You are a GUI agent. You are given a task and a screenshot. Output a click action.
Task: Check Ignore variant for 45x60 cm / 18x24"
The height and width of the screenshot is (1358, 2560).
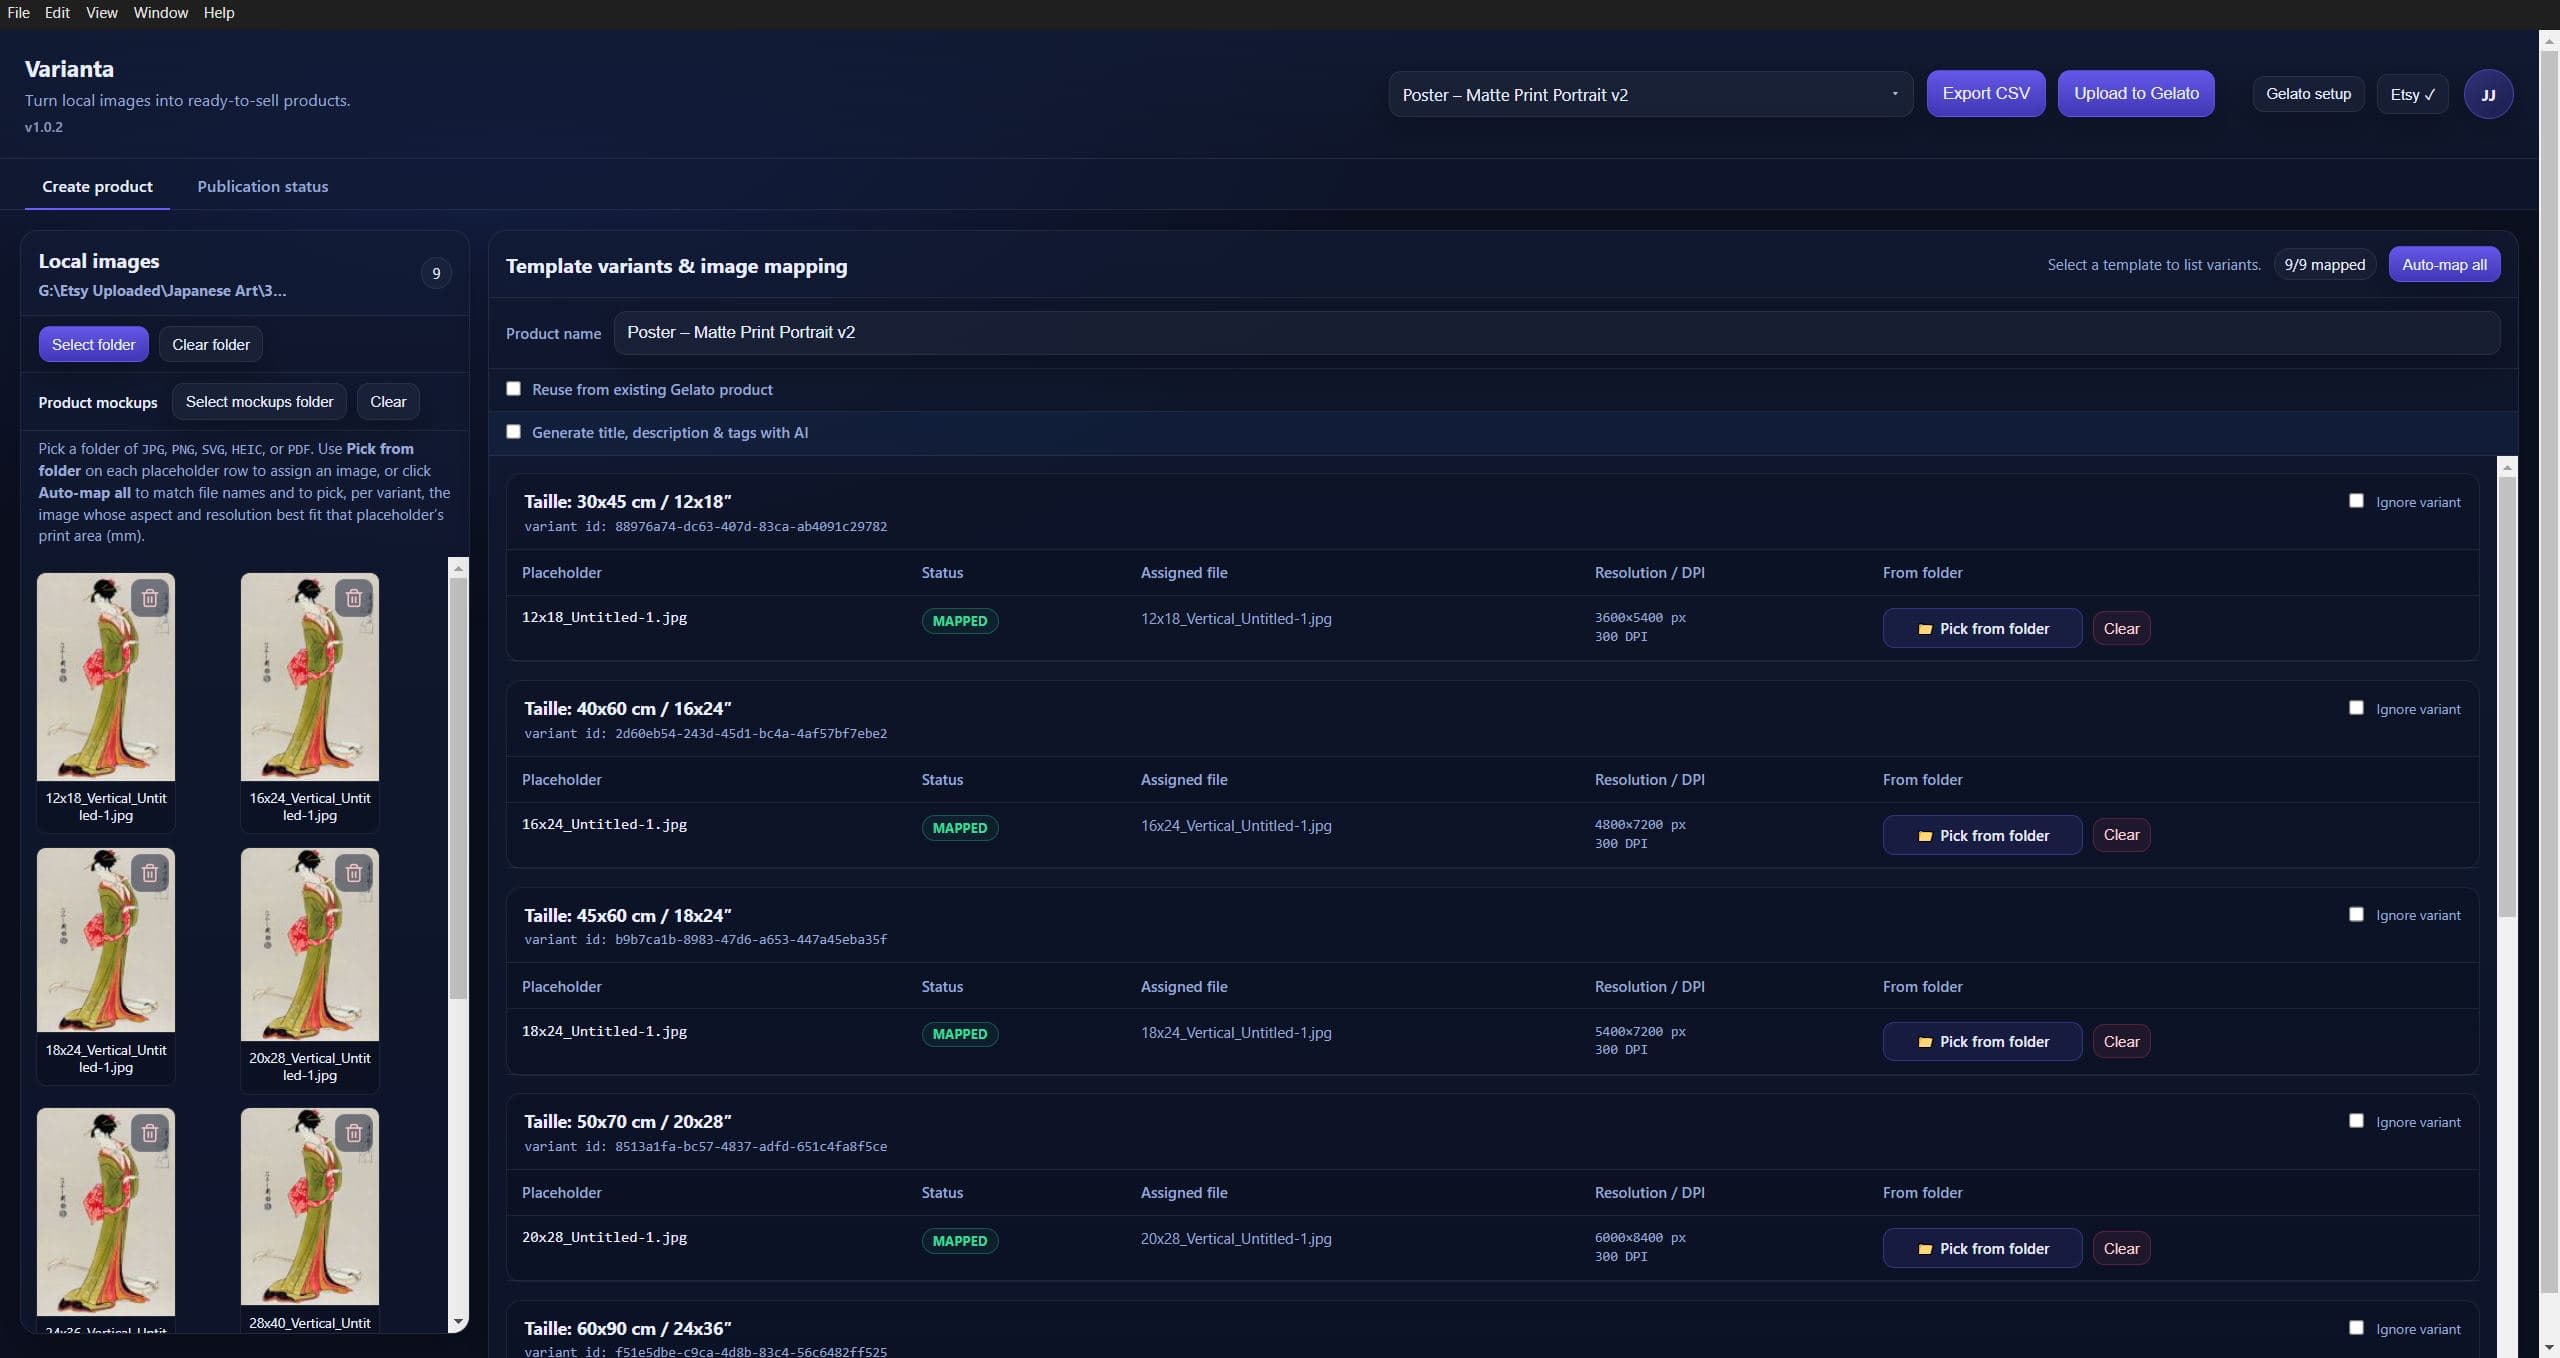(x=2356, y=915)
